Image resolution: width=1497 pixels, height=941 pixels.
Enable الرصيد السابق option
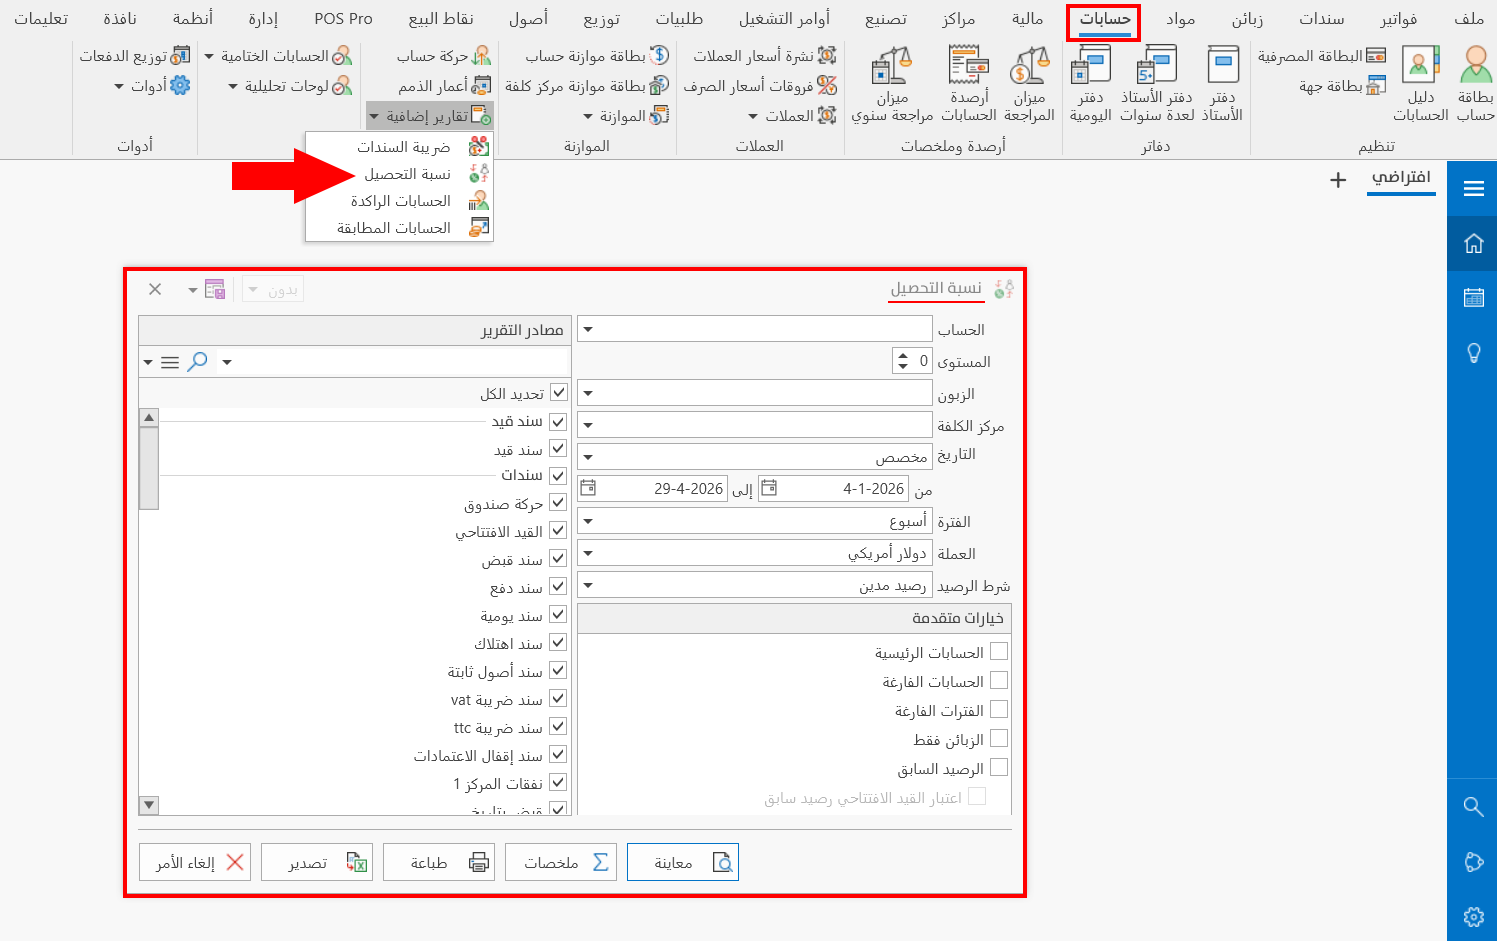(998, 768)
